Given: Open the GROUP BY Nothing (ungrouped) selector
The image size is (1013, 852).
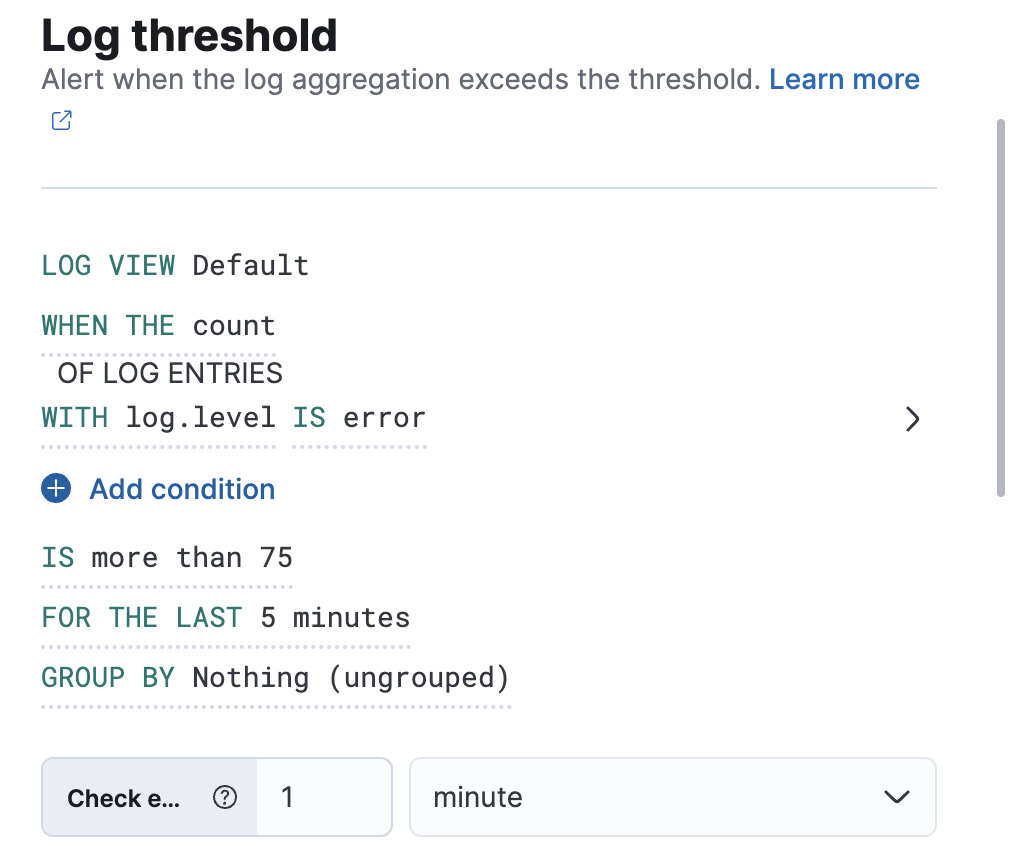Looking at the screenshot, I should click(350, 678).
